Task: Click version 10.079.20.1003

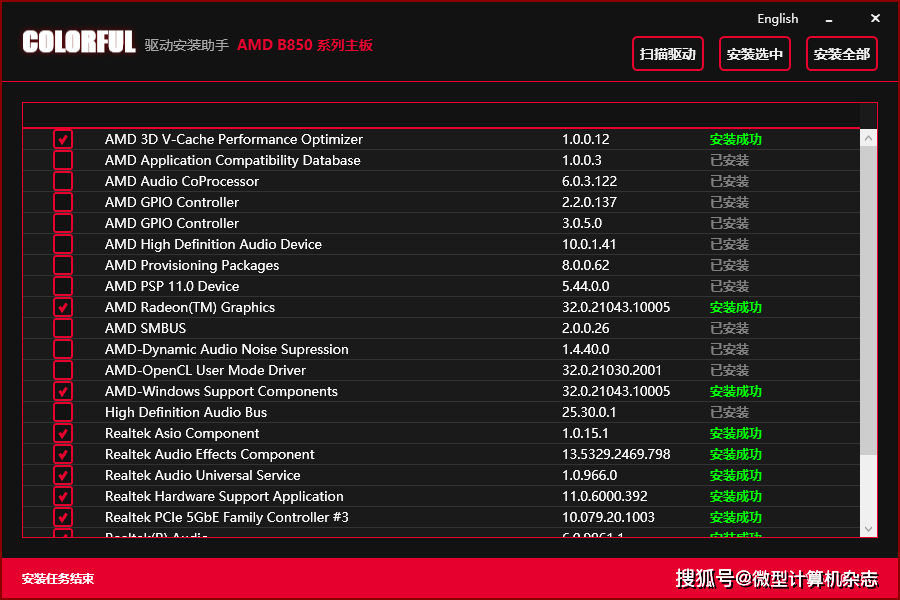Action: click(x=608, y=517)
